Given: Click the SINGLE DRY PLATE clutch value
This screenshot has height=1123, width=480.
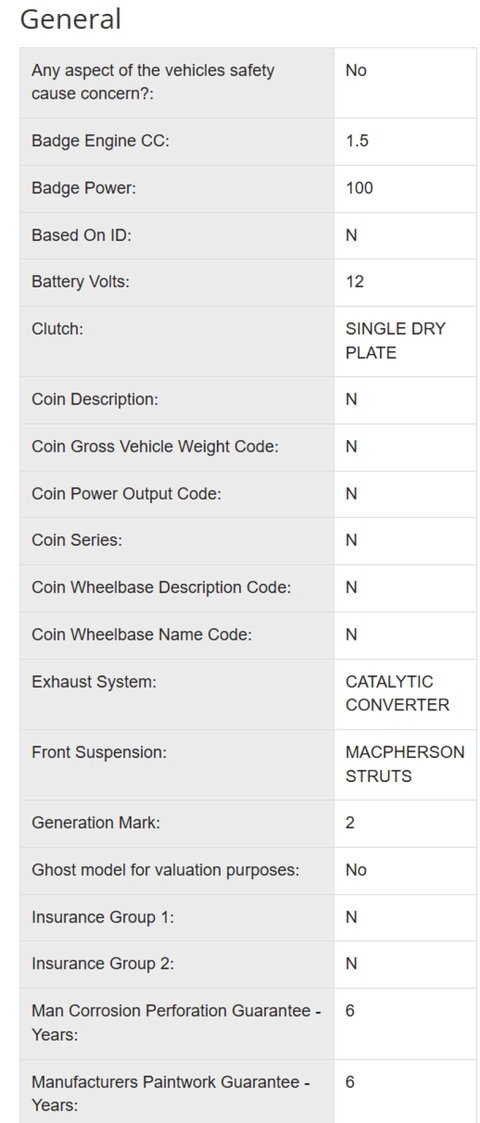Looking at the screenshot, I should pos(395,341).
